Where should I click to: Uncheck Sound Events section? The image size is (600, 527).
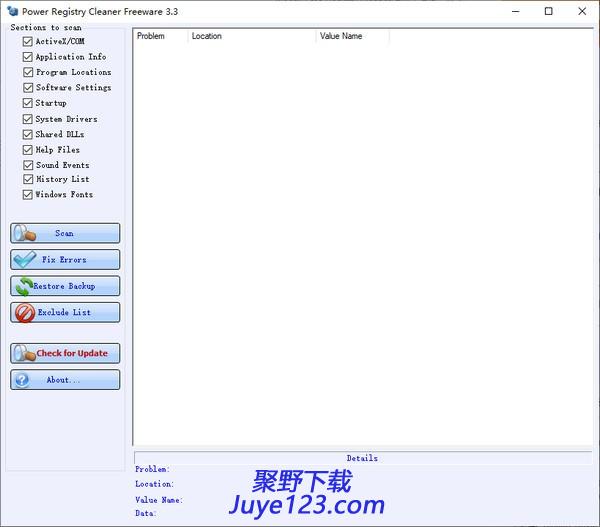click(x=28, y=165)
